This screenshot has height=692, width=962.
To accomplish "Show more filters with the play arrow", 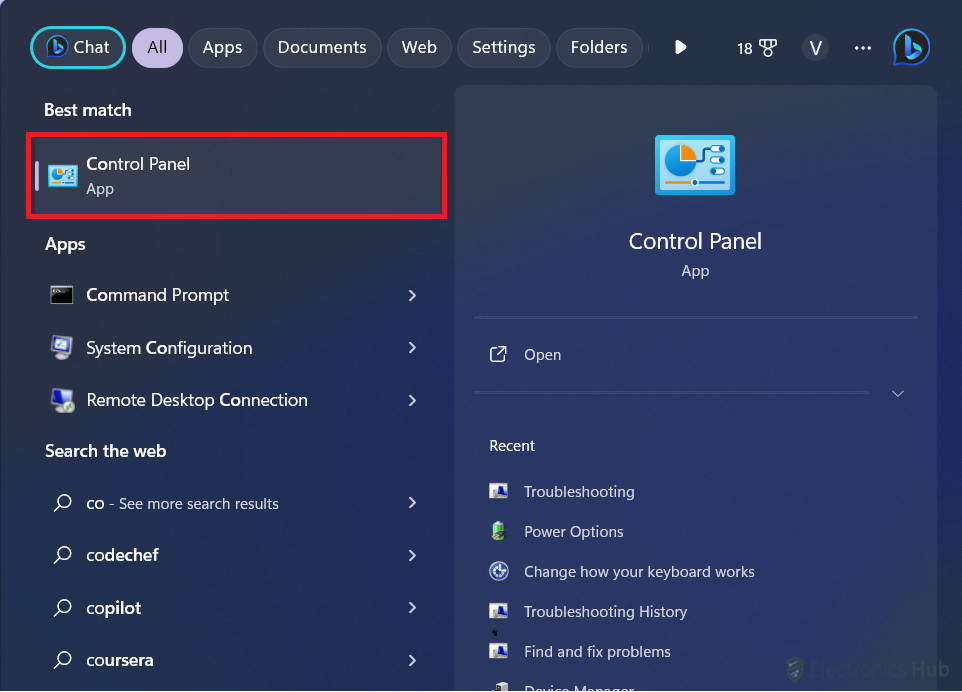I will tap(680, 47).
